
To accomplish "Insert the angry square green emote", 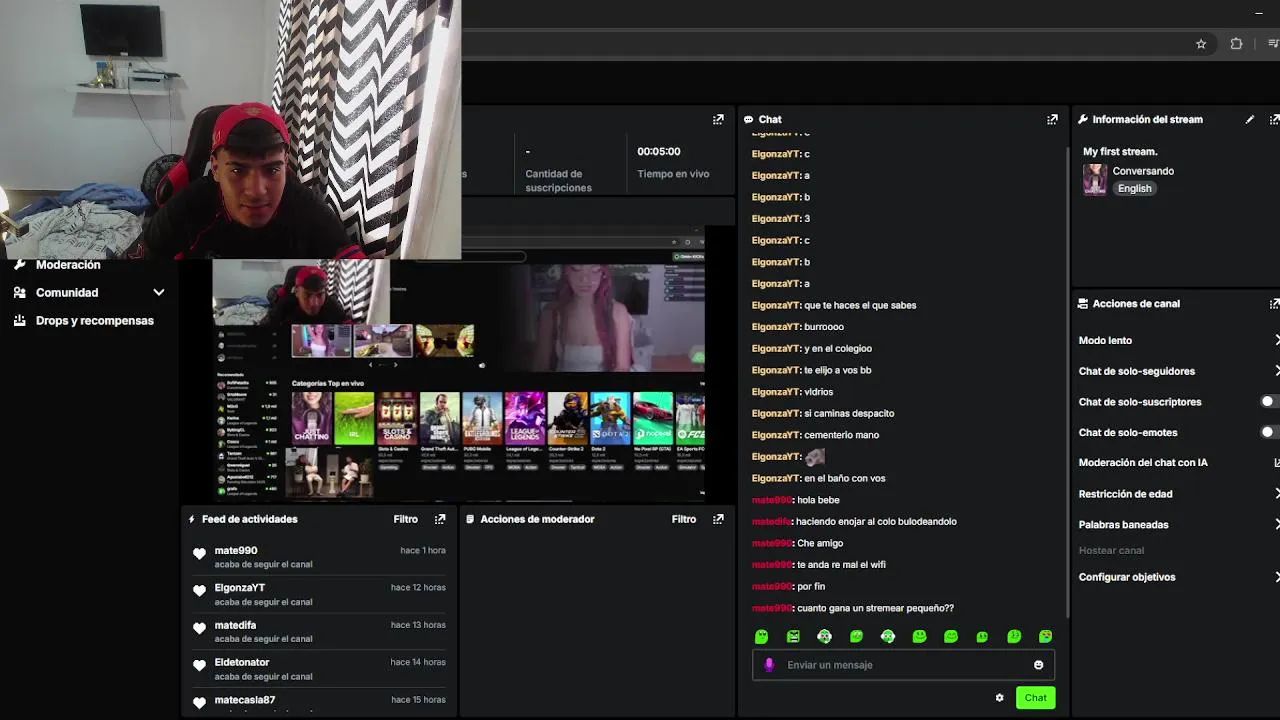I will (793, 636).
